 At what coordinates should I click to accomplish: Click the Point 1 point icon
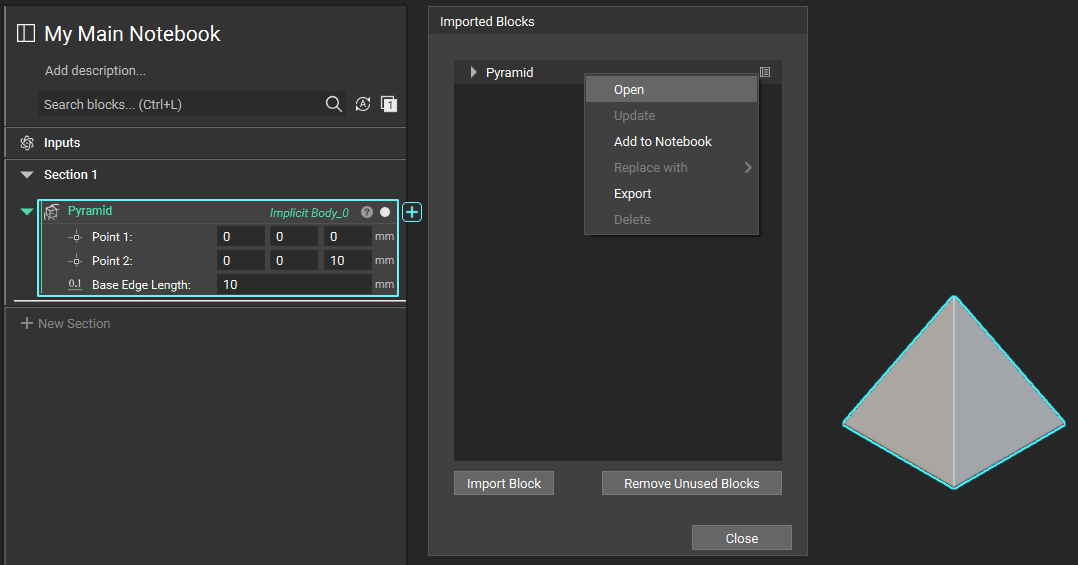75,236
